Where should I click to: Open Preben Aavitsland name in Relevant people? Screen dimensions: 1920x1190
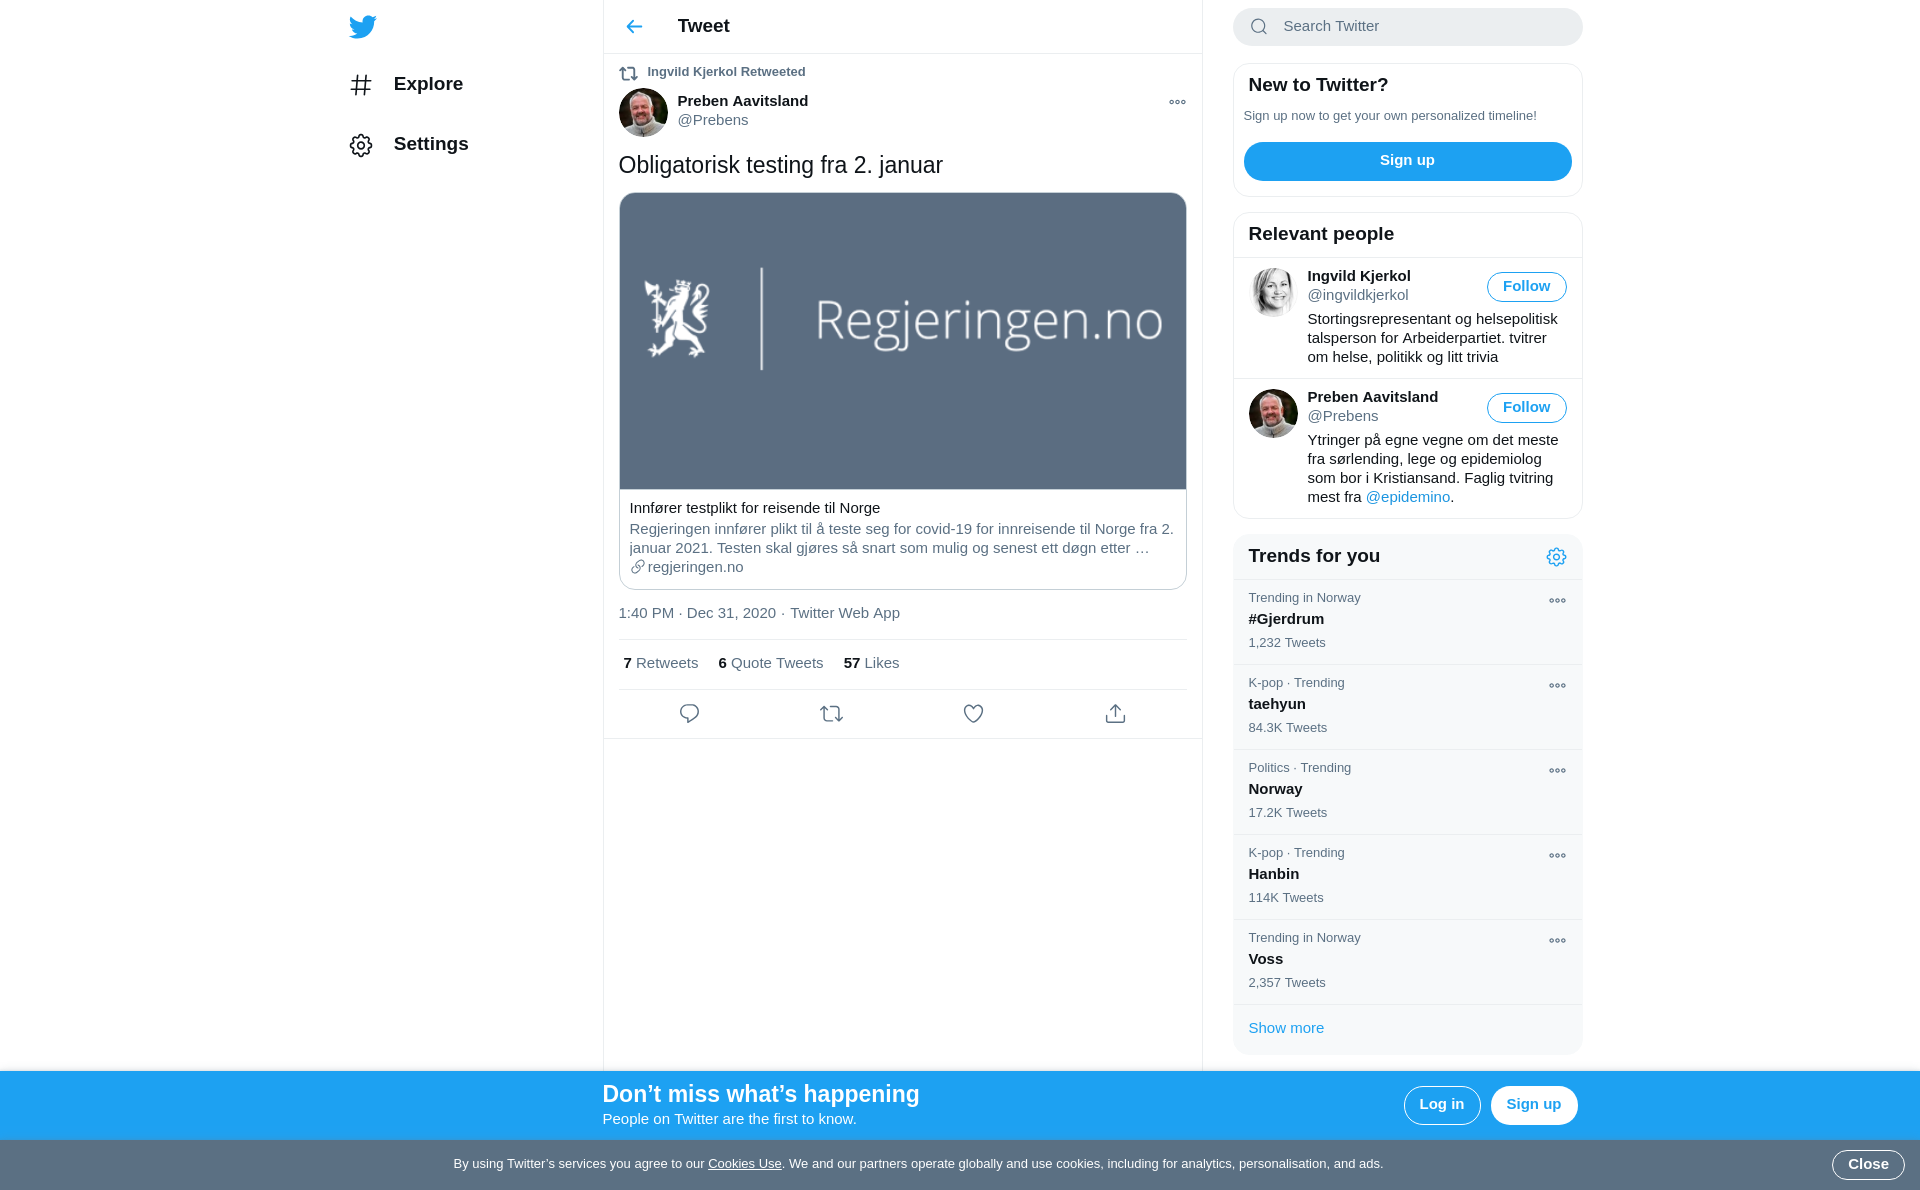pyautogui.click(x=1372, y=397)
